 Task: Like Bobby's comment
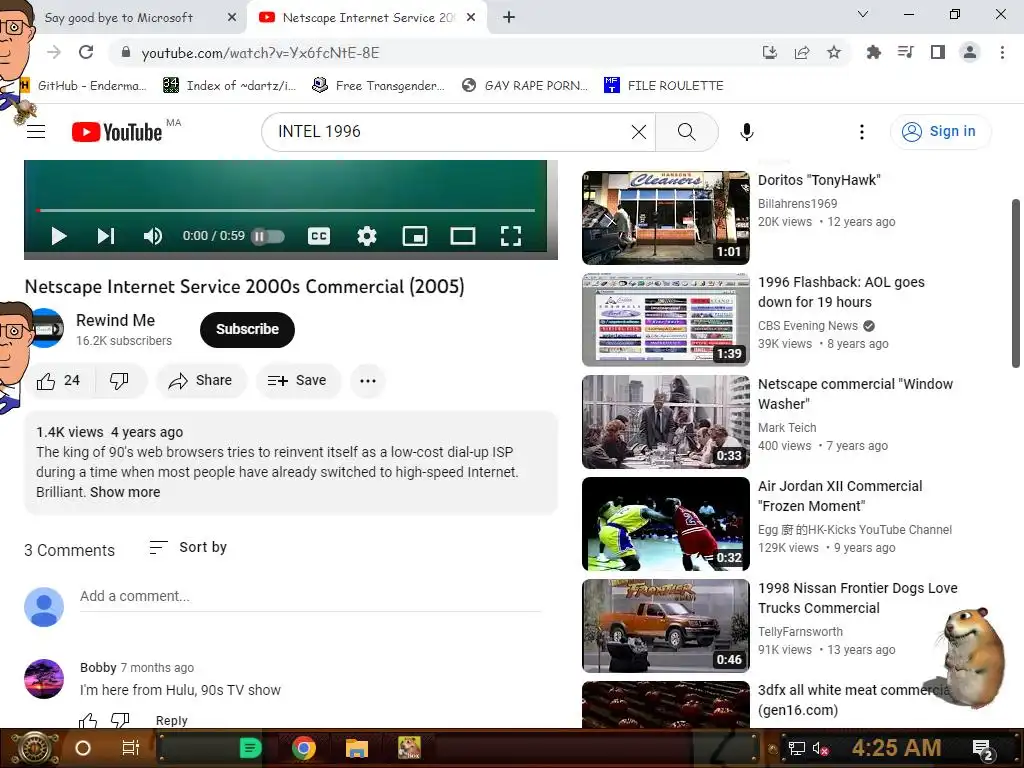pos(88,720)
